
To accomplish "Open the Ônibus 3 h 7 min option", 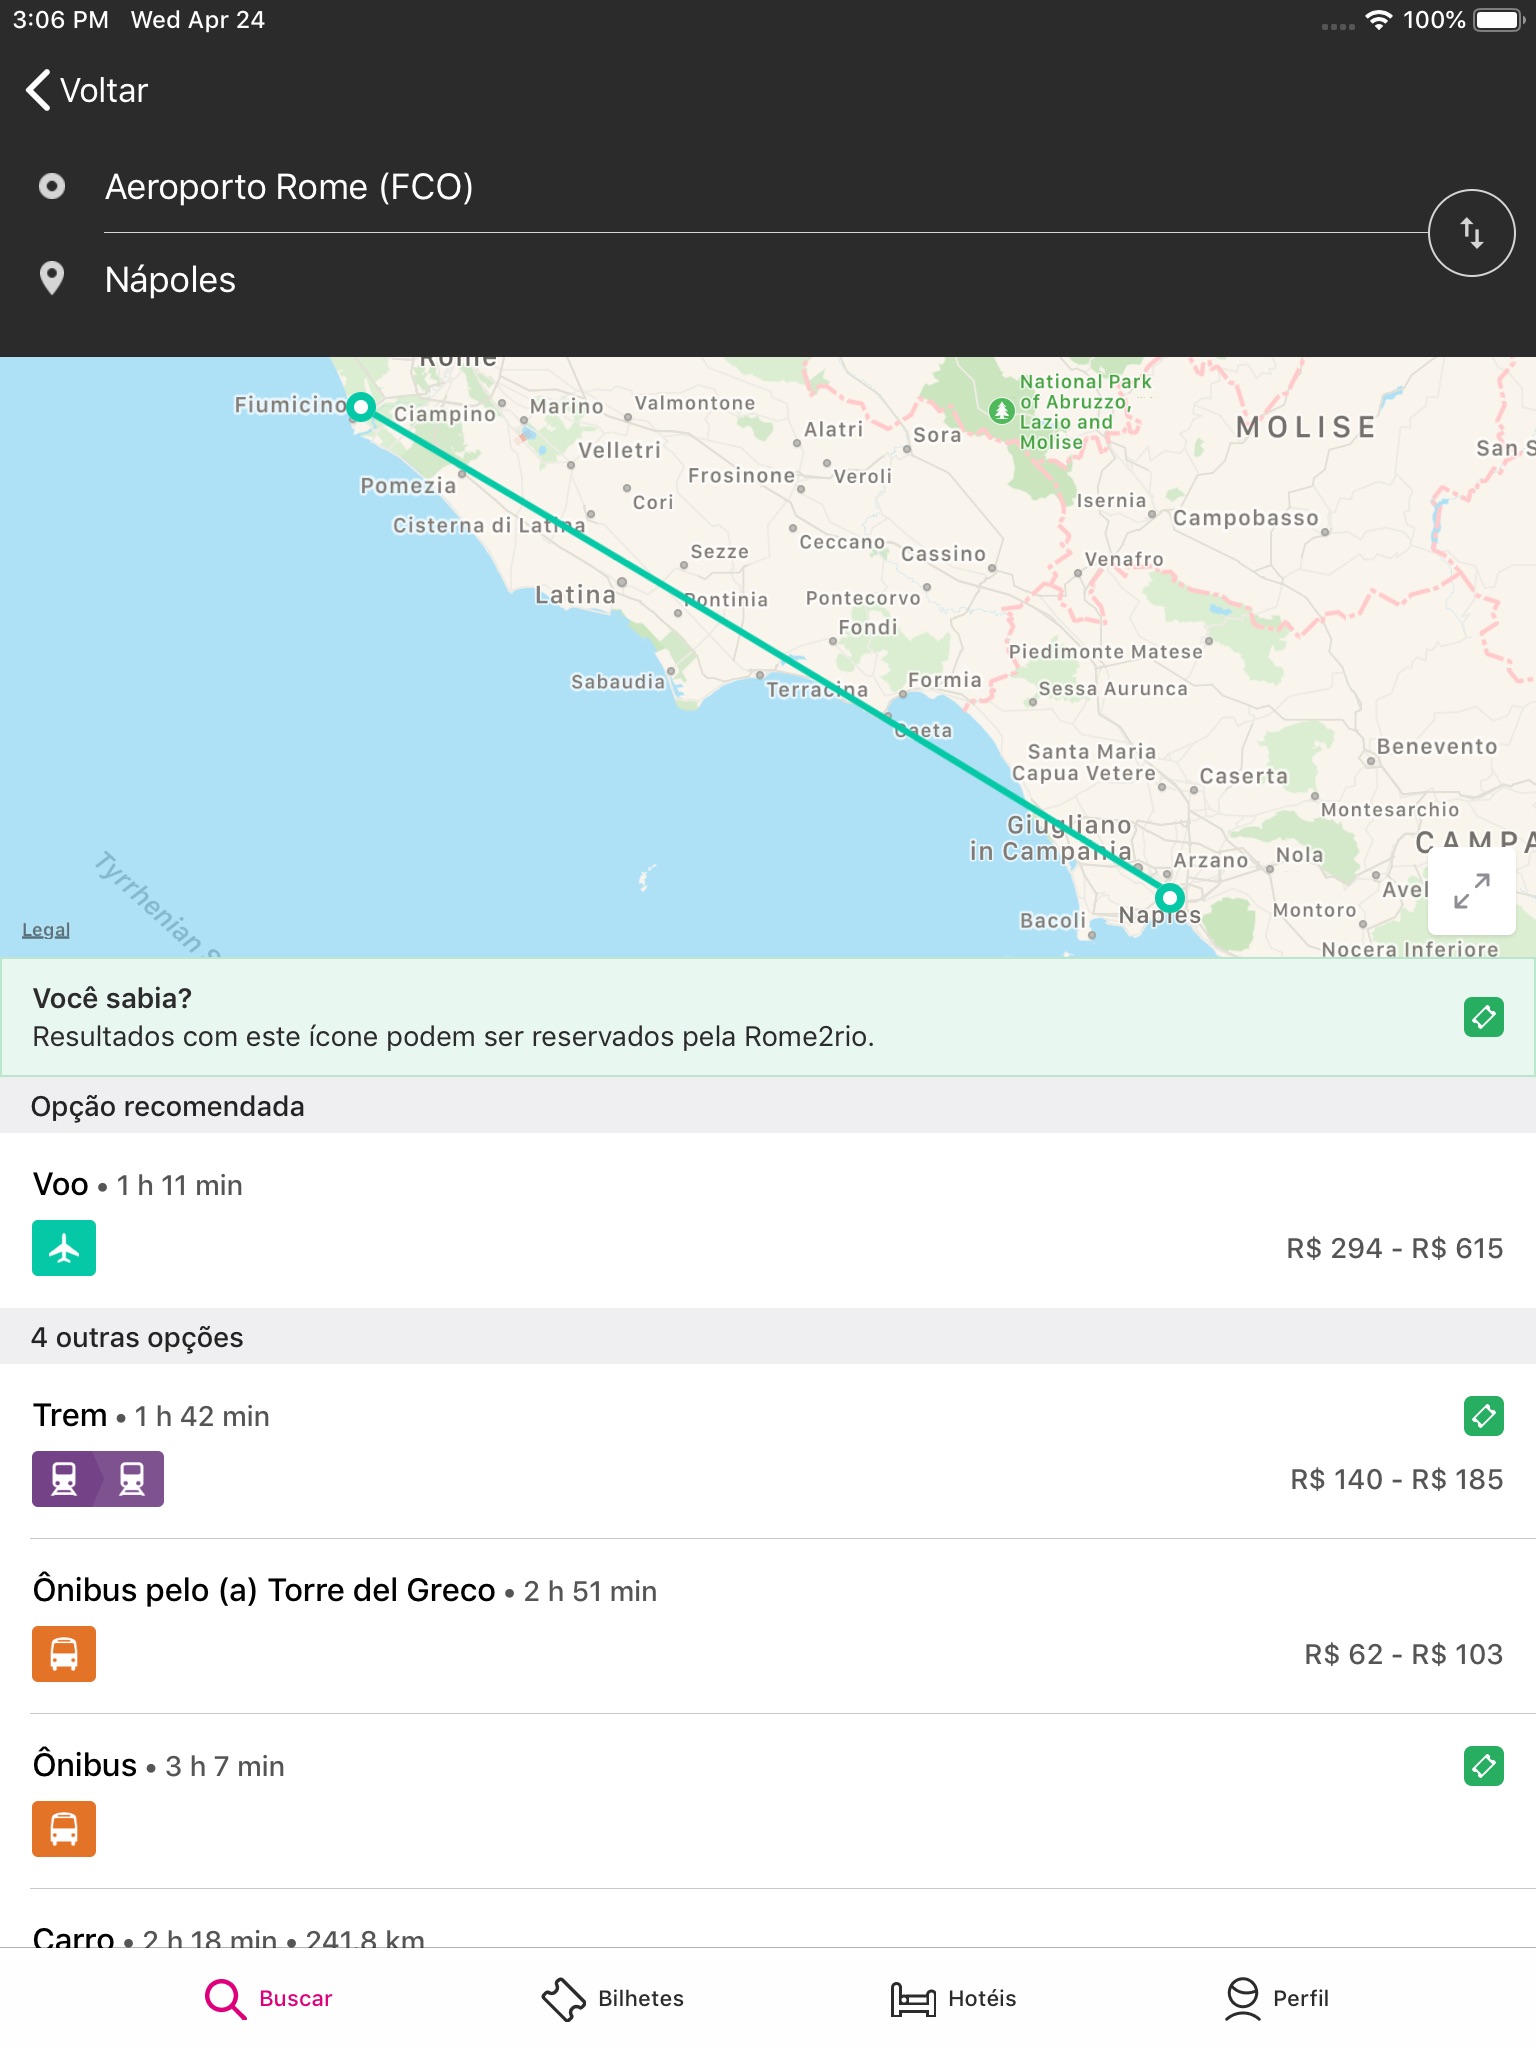I will pyautogui.click(x=768, y=1801).
